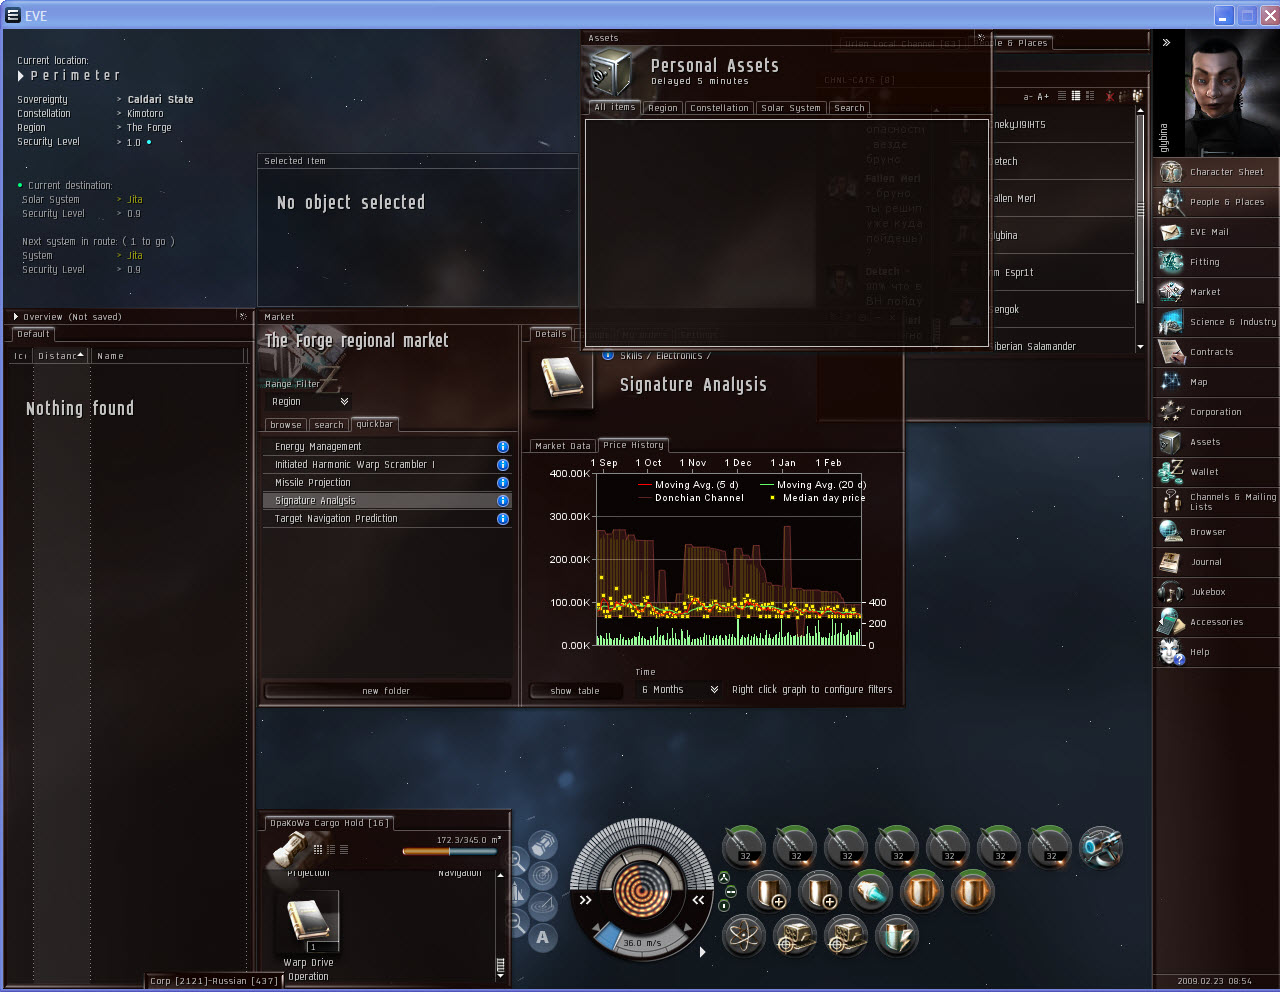The width and height of the screenshot is (1280, 992).
Task: Show info for Target Navigation Prediction
Action: 503,519
